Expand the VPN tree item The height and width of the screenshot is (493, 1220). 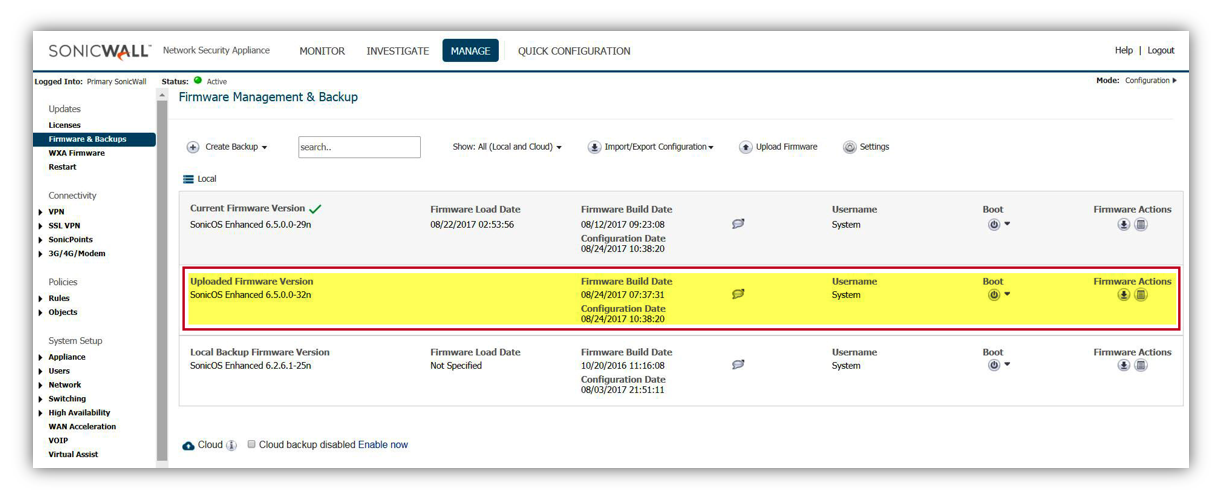pos(41,212)
